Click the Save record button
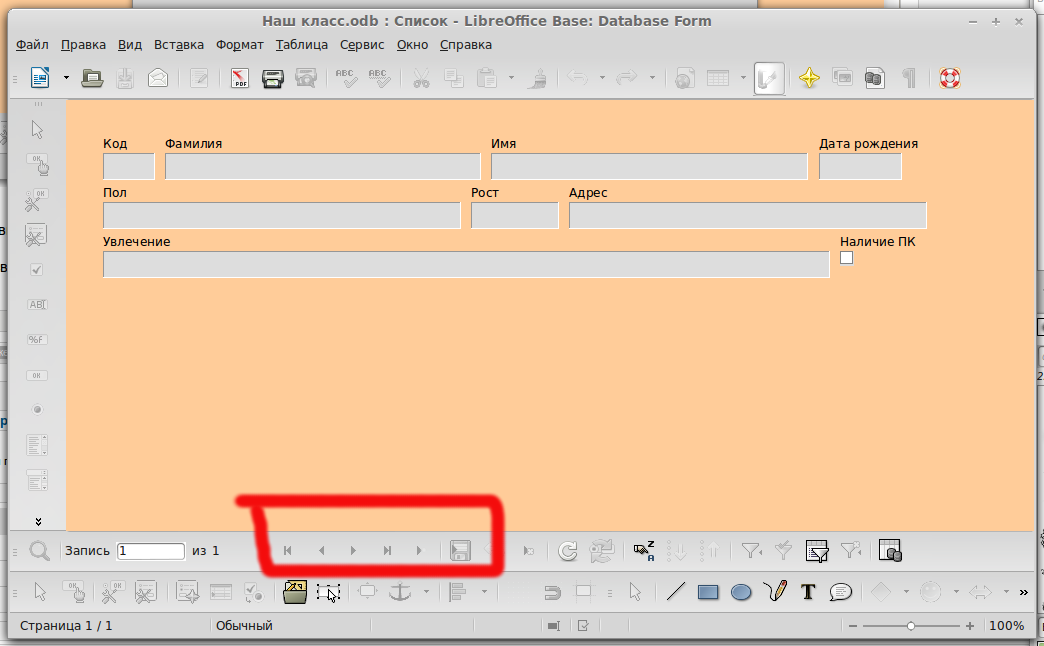The width and height of the screenshot is (1044, 646). pyautogui.click(x=460, y=550)
